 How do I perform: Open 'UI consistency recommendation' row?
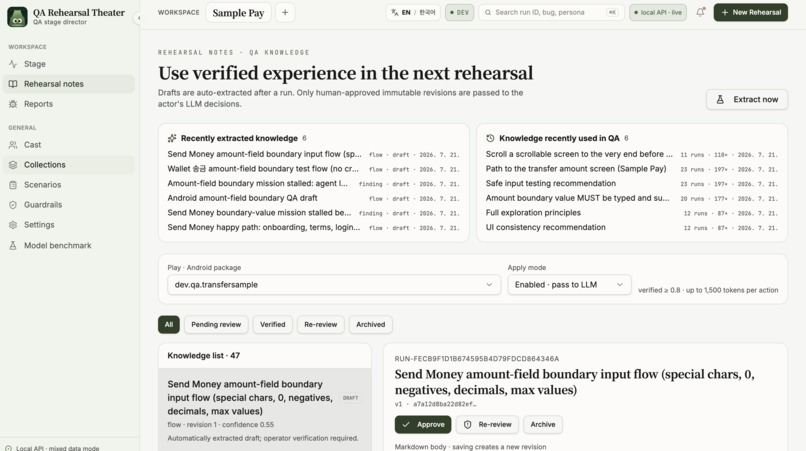[632, 227]
